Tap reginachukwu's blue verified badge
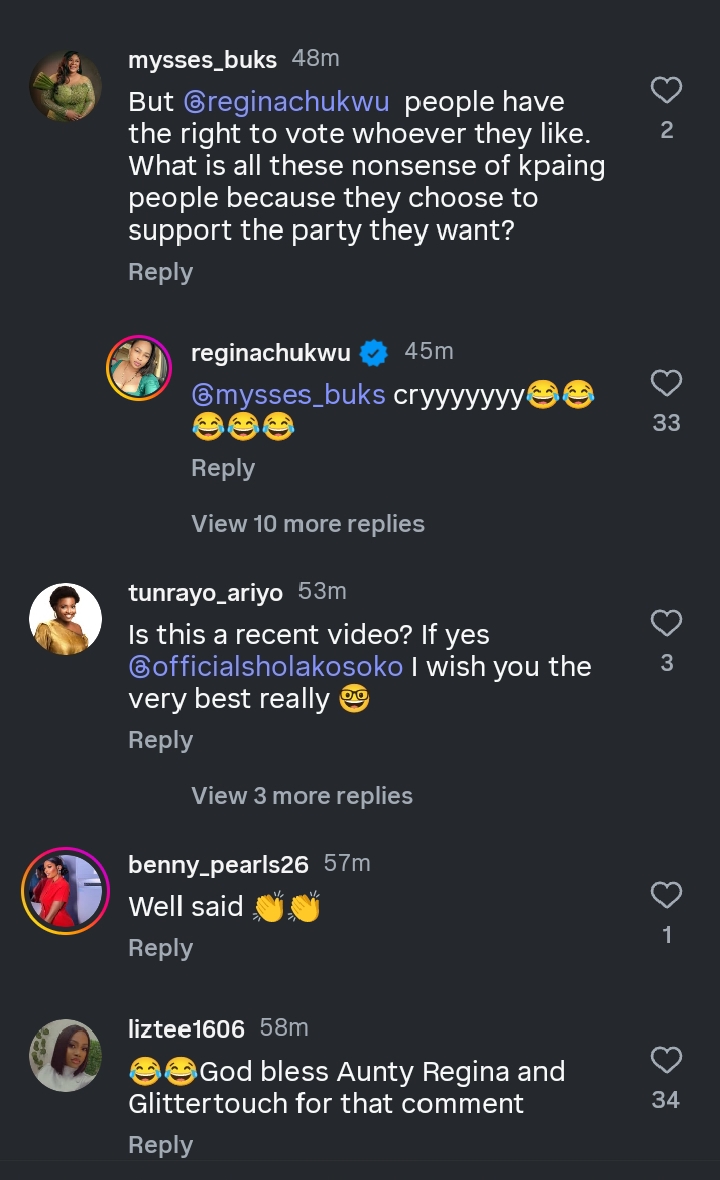This screenshot has width=720, height=1180. pyautogui.click(x=373, y=353)
